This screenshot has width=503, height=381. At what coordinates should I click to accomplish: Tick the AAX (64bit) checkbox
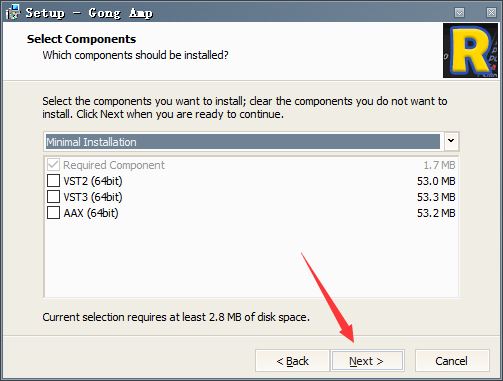pos(53,213)
